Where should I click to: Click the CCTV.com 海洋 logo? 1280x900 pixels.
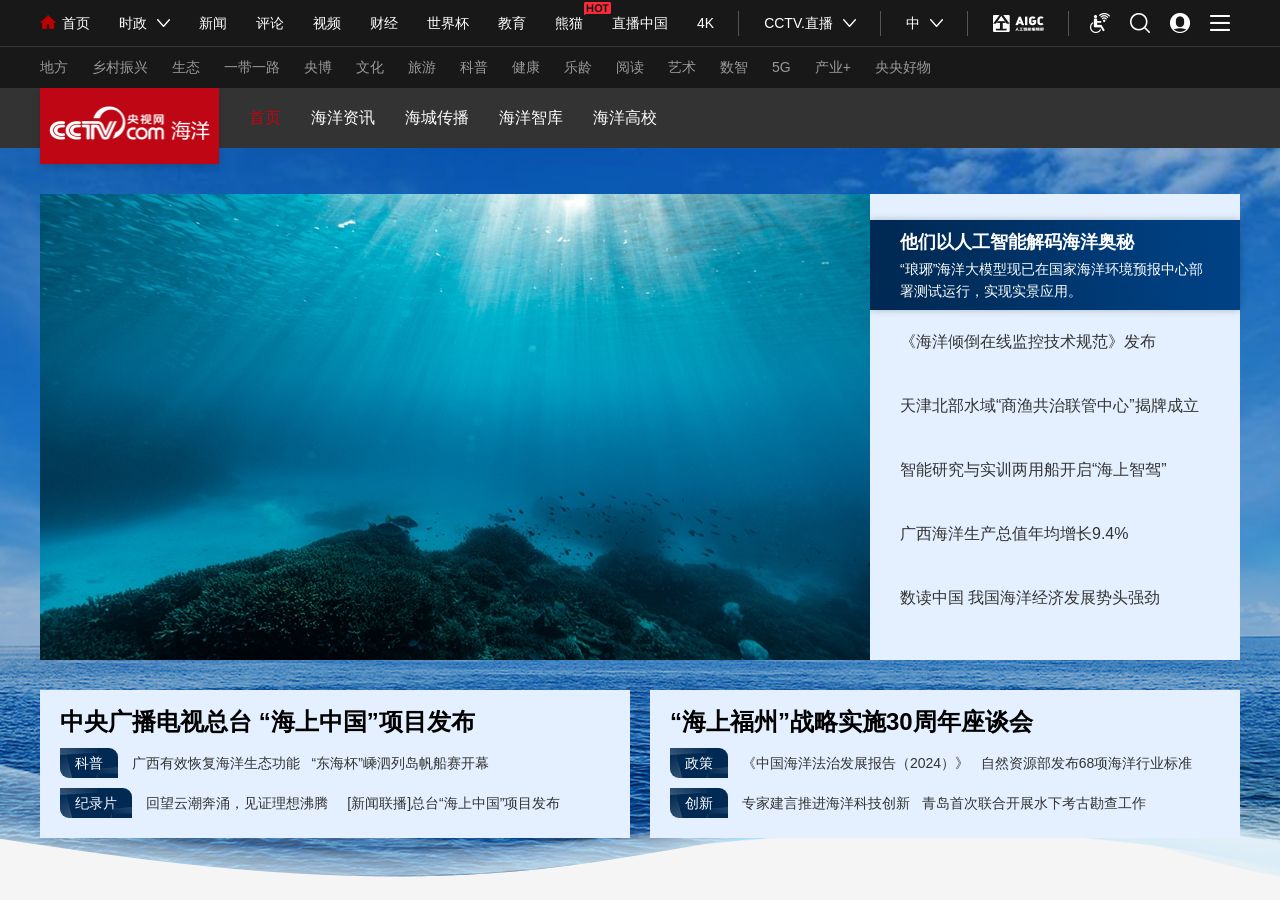pyautogui.click(x=129, y=126)
